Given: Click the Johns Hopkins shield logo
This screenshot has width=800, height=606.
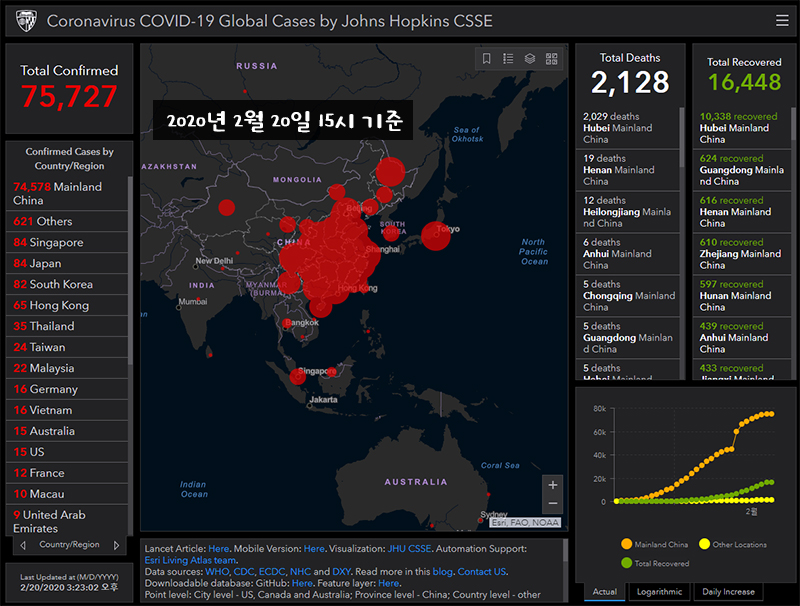Looking at the screenshot, I should [26, 21].
